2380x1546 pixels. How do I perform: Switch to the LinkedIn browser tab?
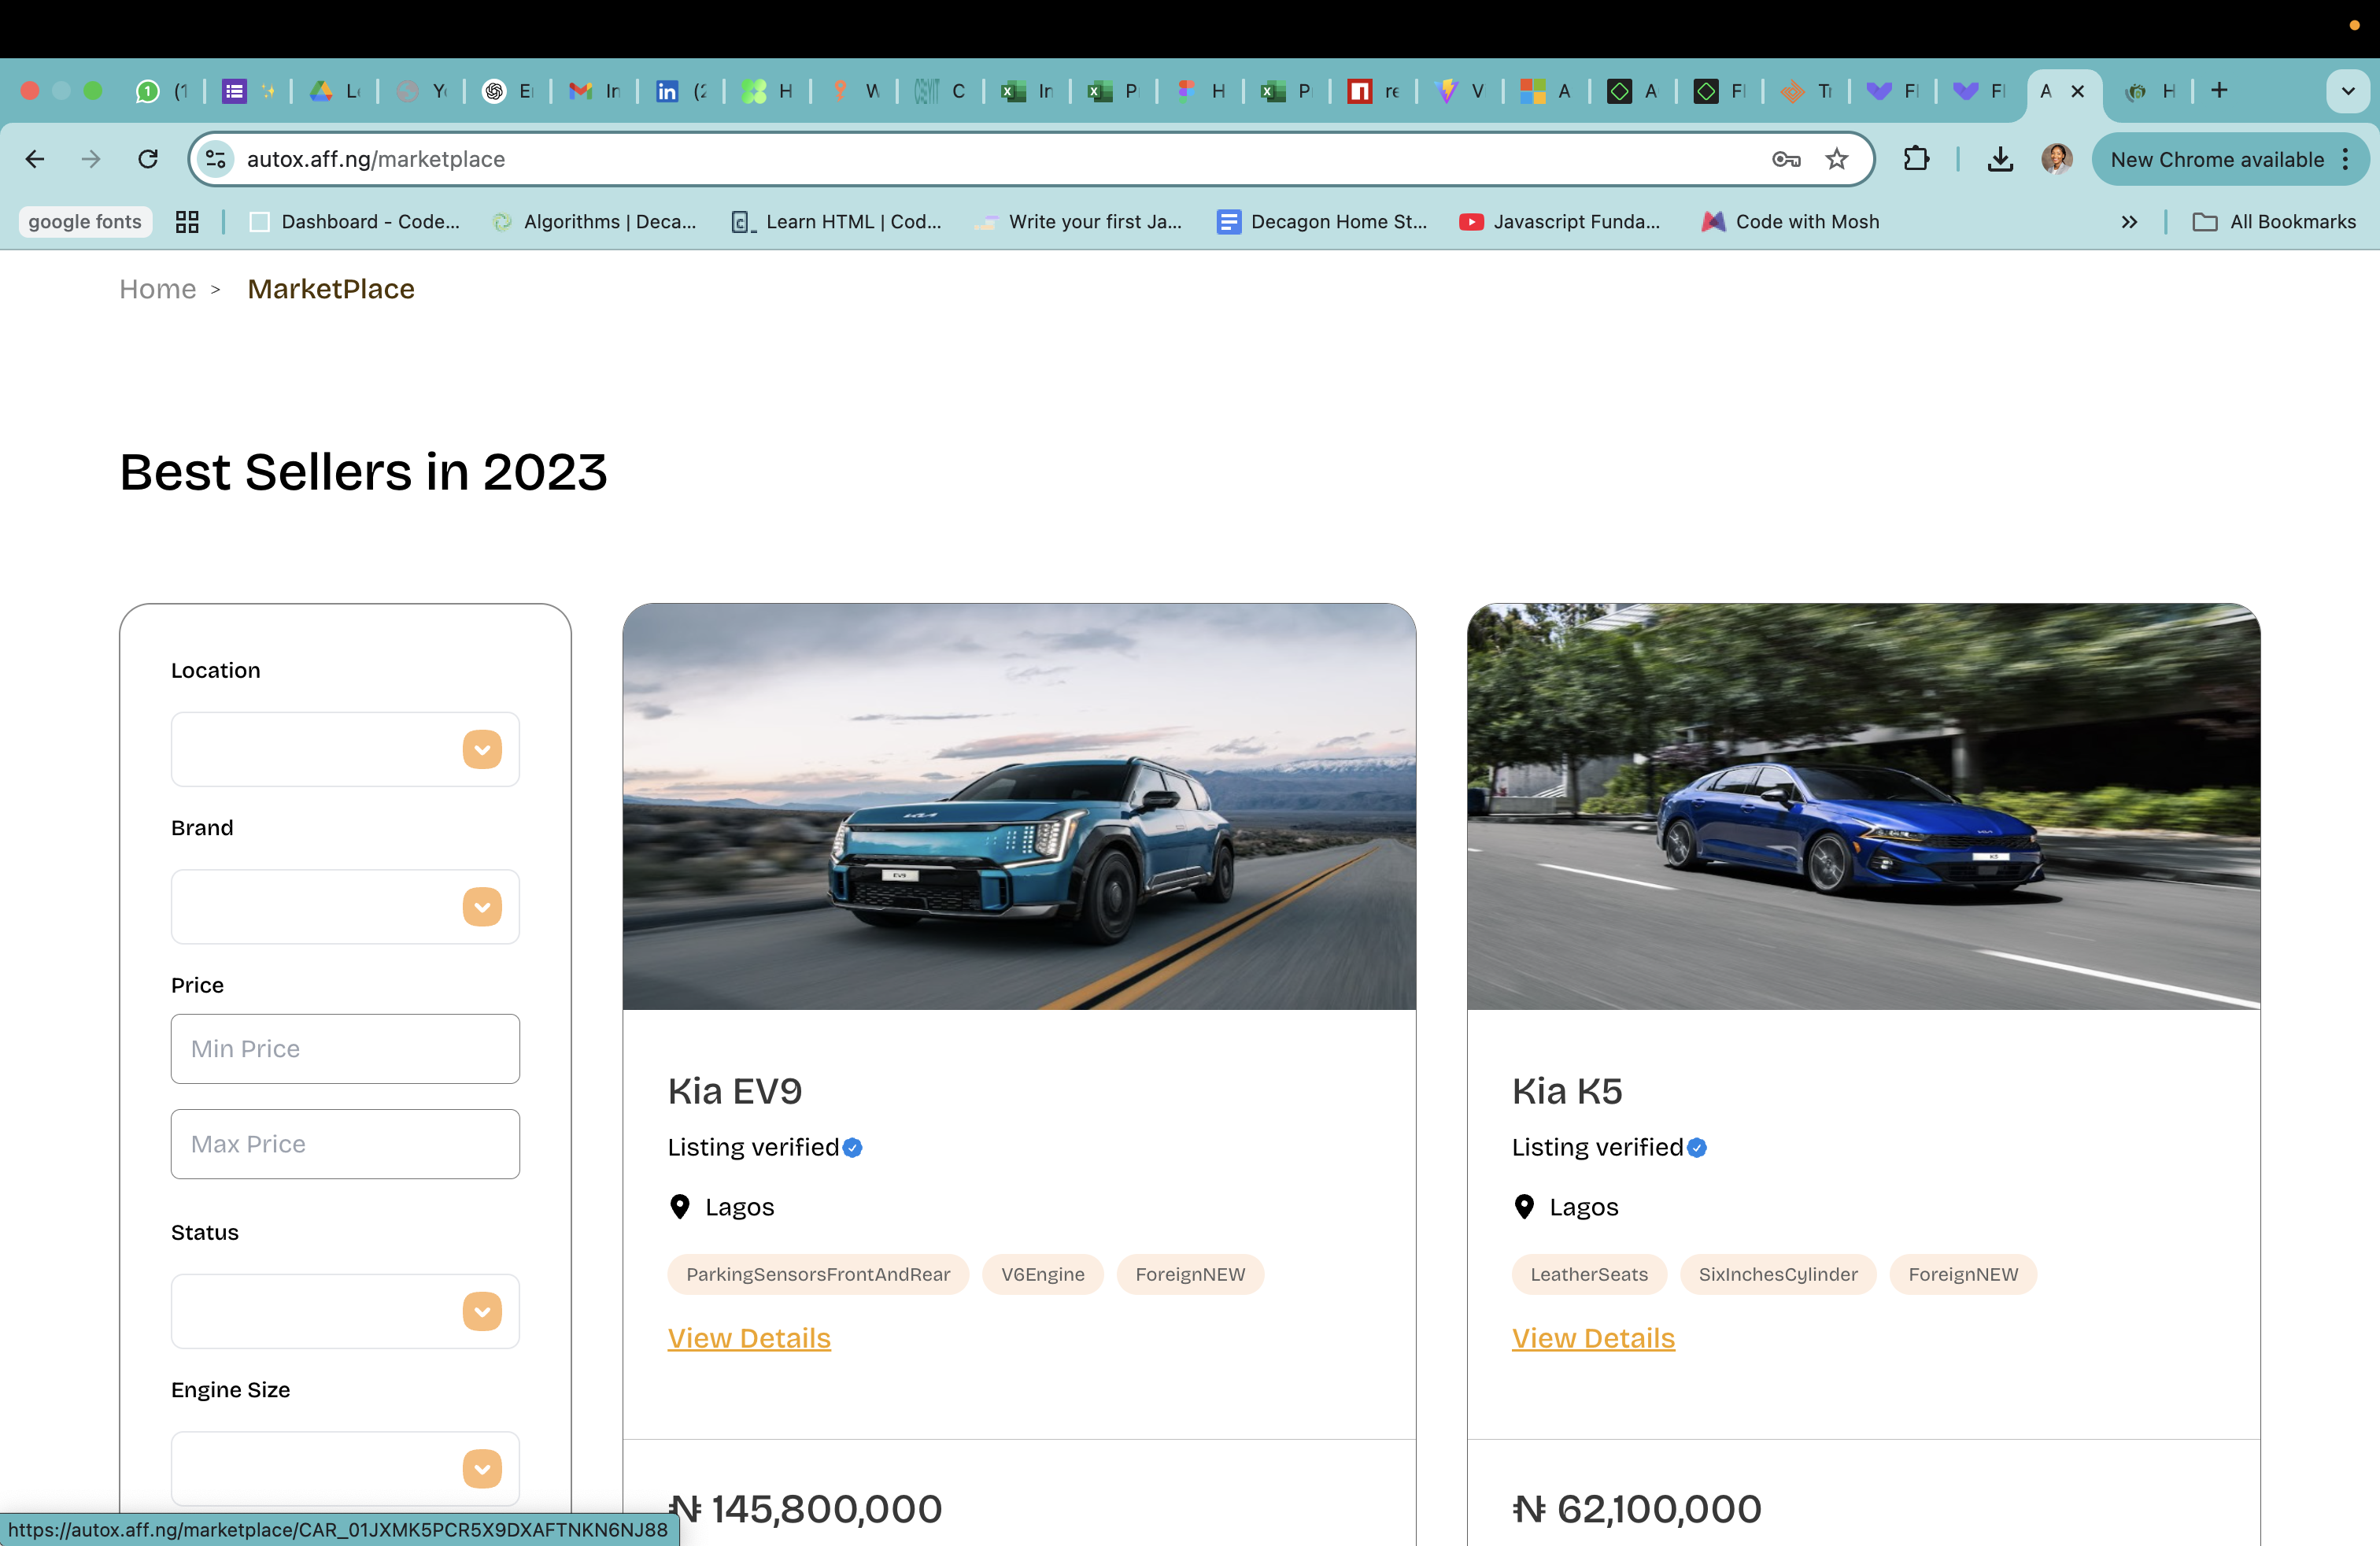(680, 91)
